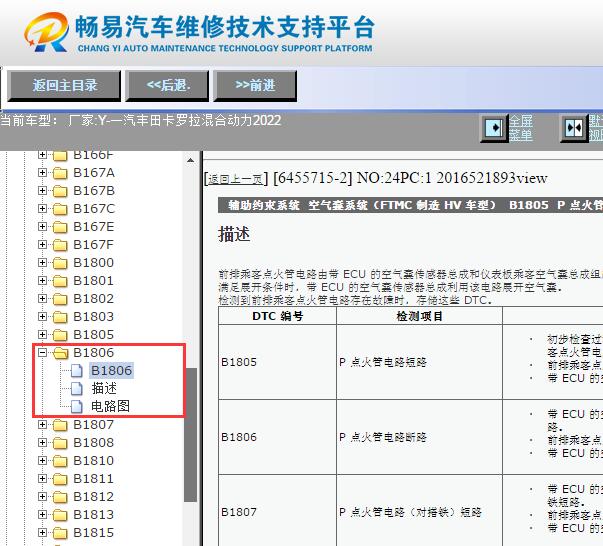603x546 pixels.
Task: Click the B1807 cell in DTC table
Action: 277,511
